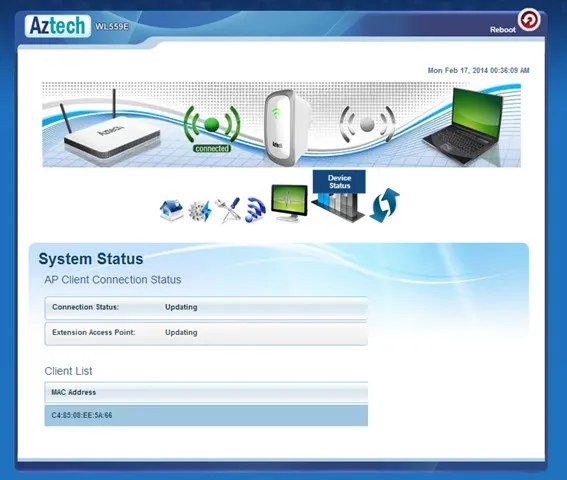
Task: Click the blue refresh arrows icon
Action: coord(384,205)
